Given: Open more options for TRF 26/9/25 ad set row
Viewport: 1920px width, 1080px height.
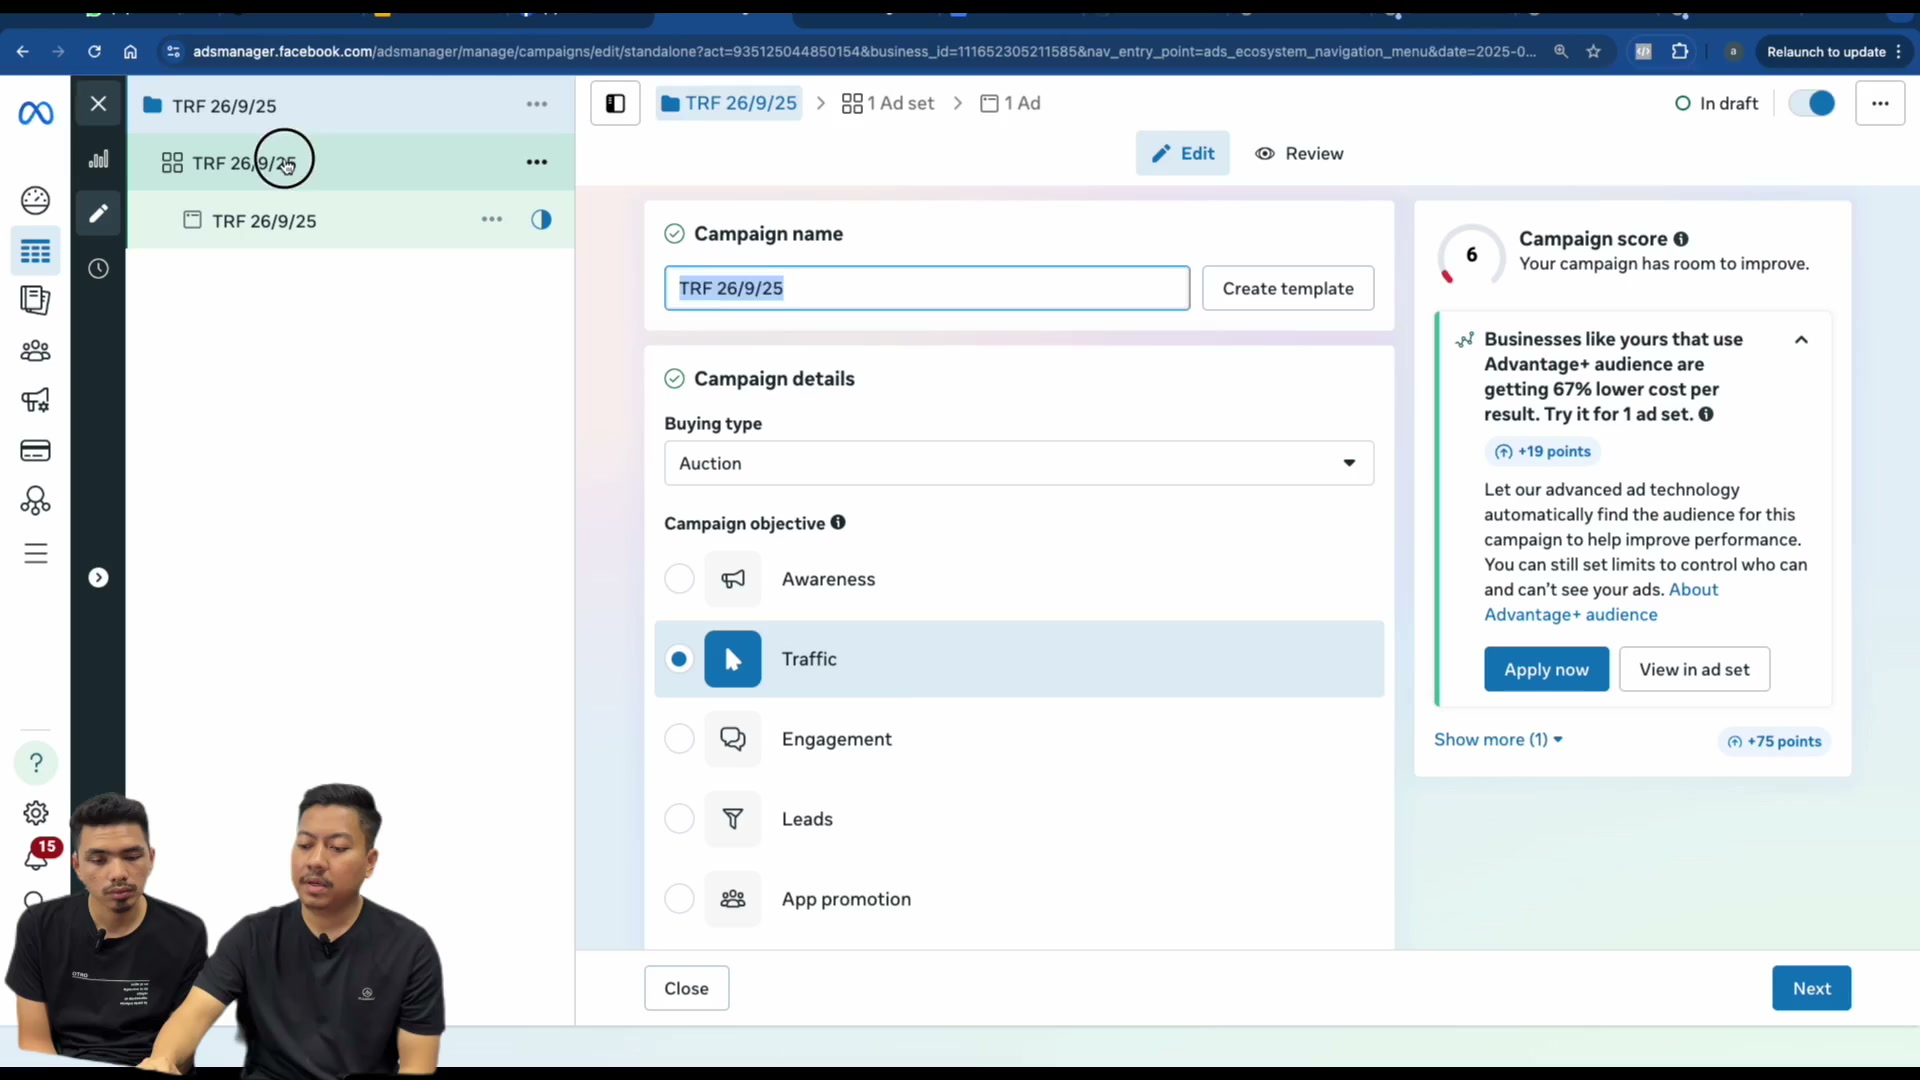Looking at the screenshot, I should pyautogui.click(x=537, y=162).
